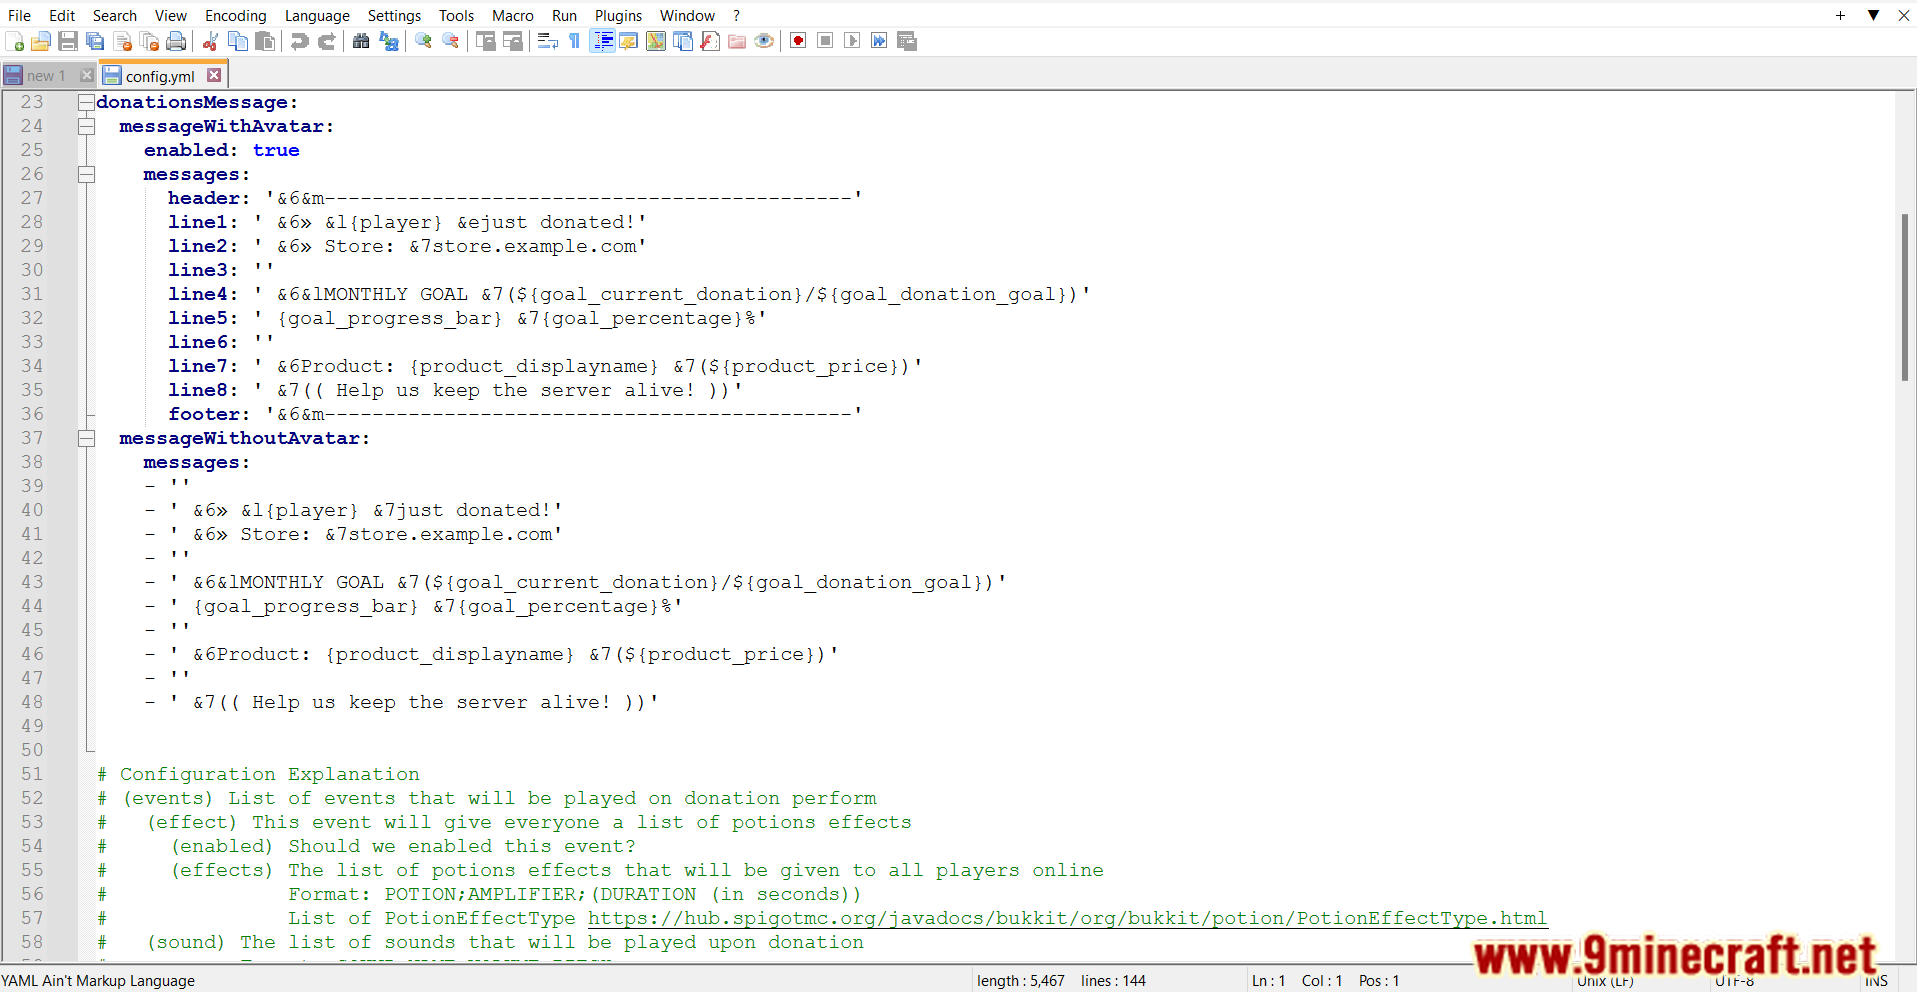Collapse the donationsMessage fold on line 23
This screenshot has height=992, width=1917.
pyautogui.click(x=87, y=102)
